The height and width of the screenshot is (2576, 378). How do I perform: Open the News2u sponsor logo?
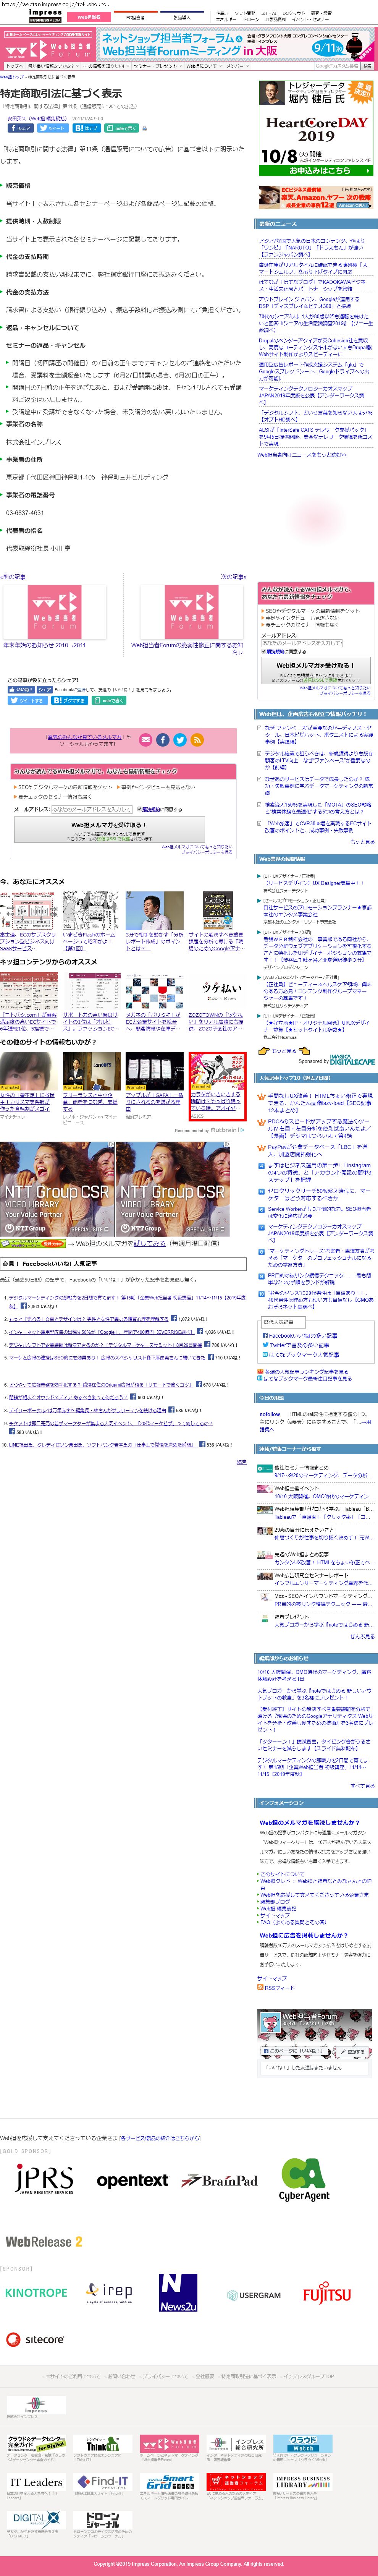(178, 2293)
